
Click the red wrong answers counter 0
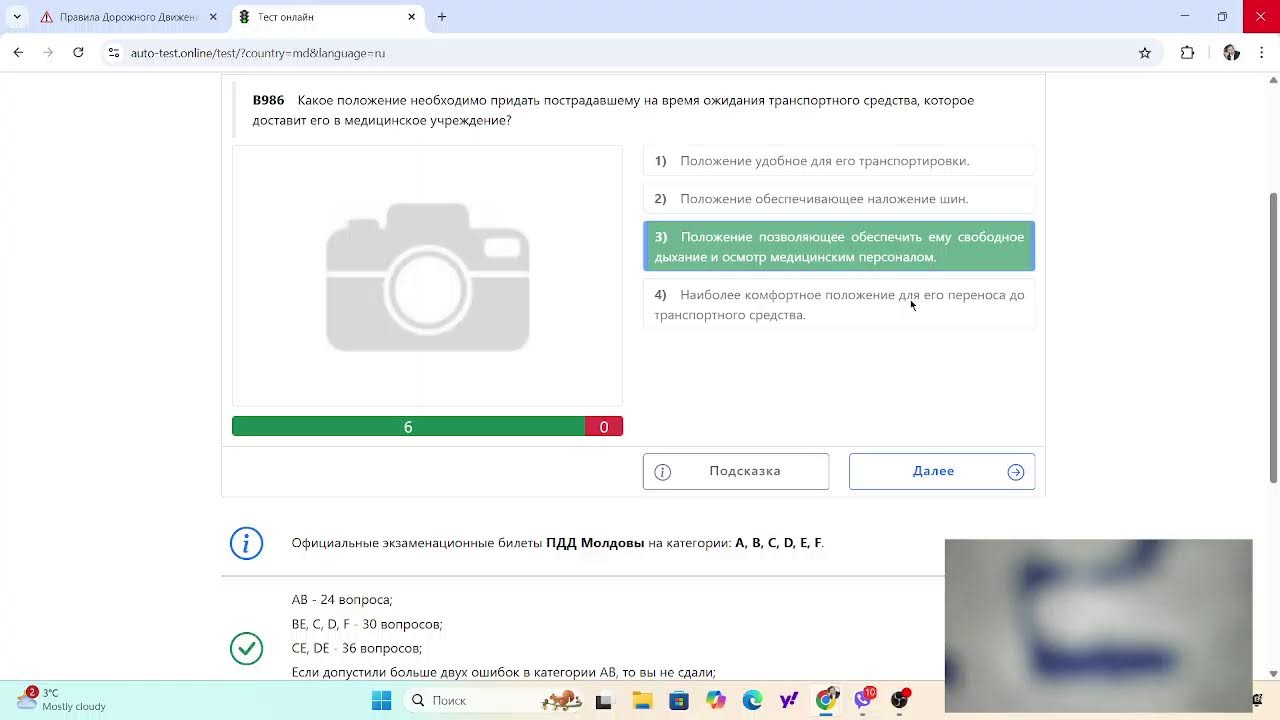[x=604, y=427]
